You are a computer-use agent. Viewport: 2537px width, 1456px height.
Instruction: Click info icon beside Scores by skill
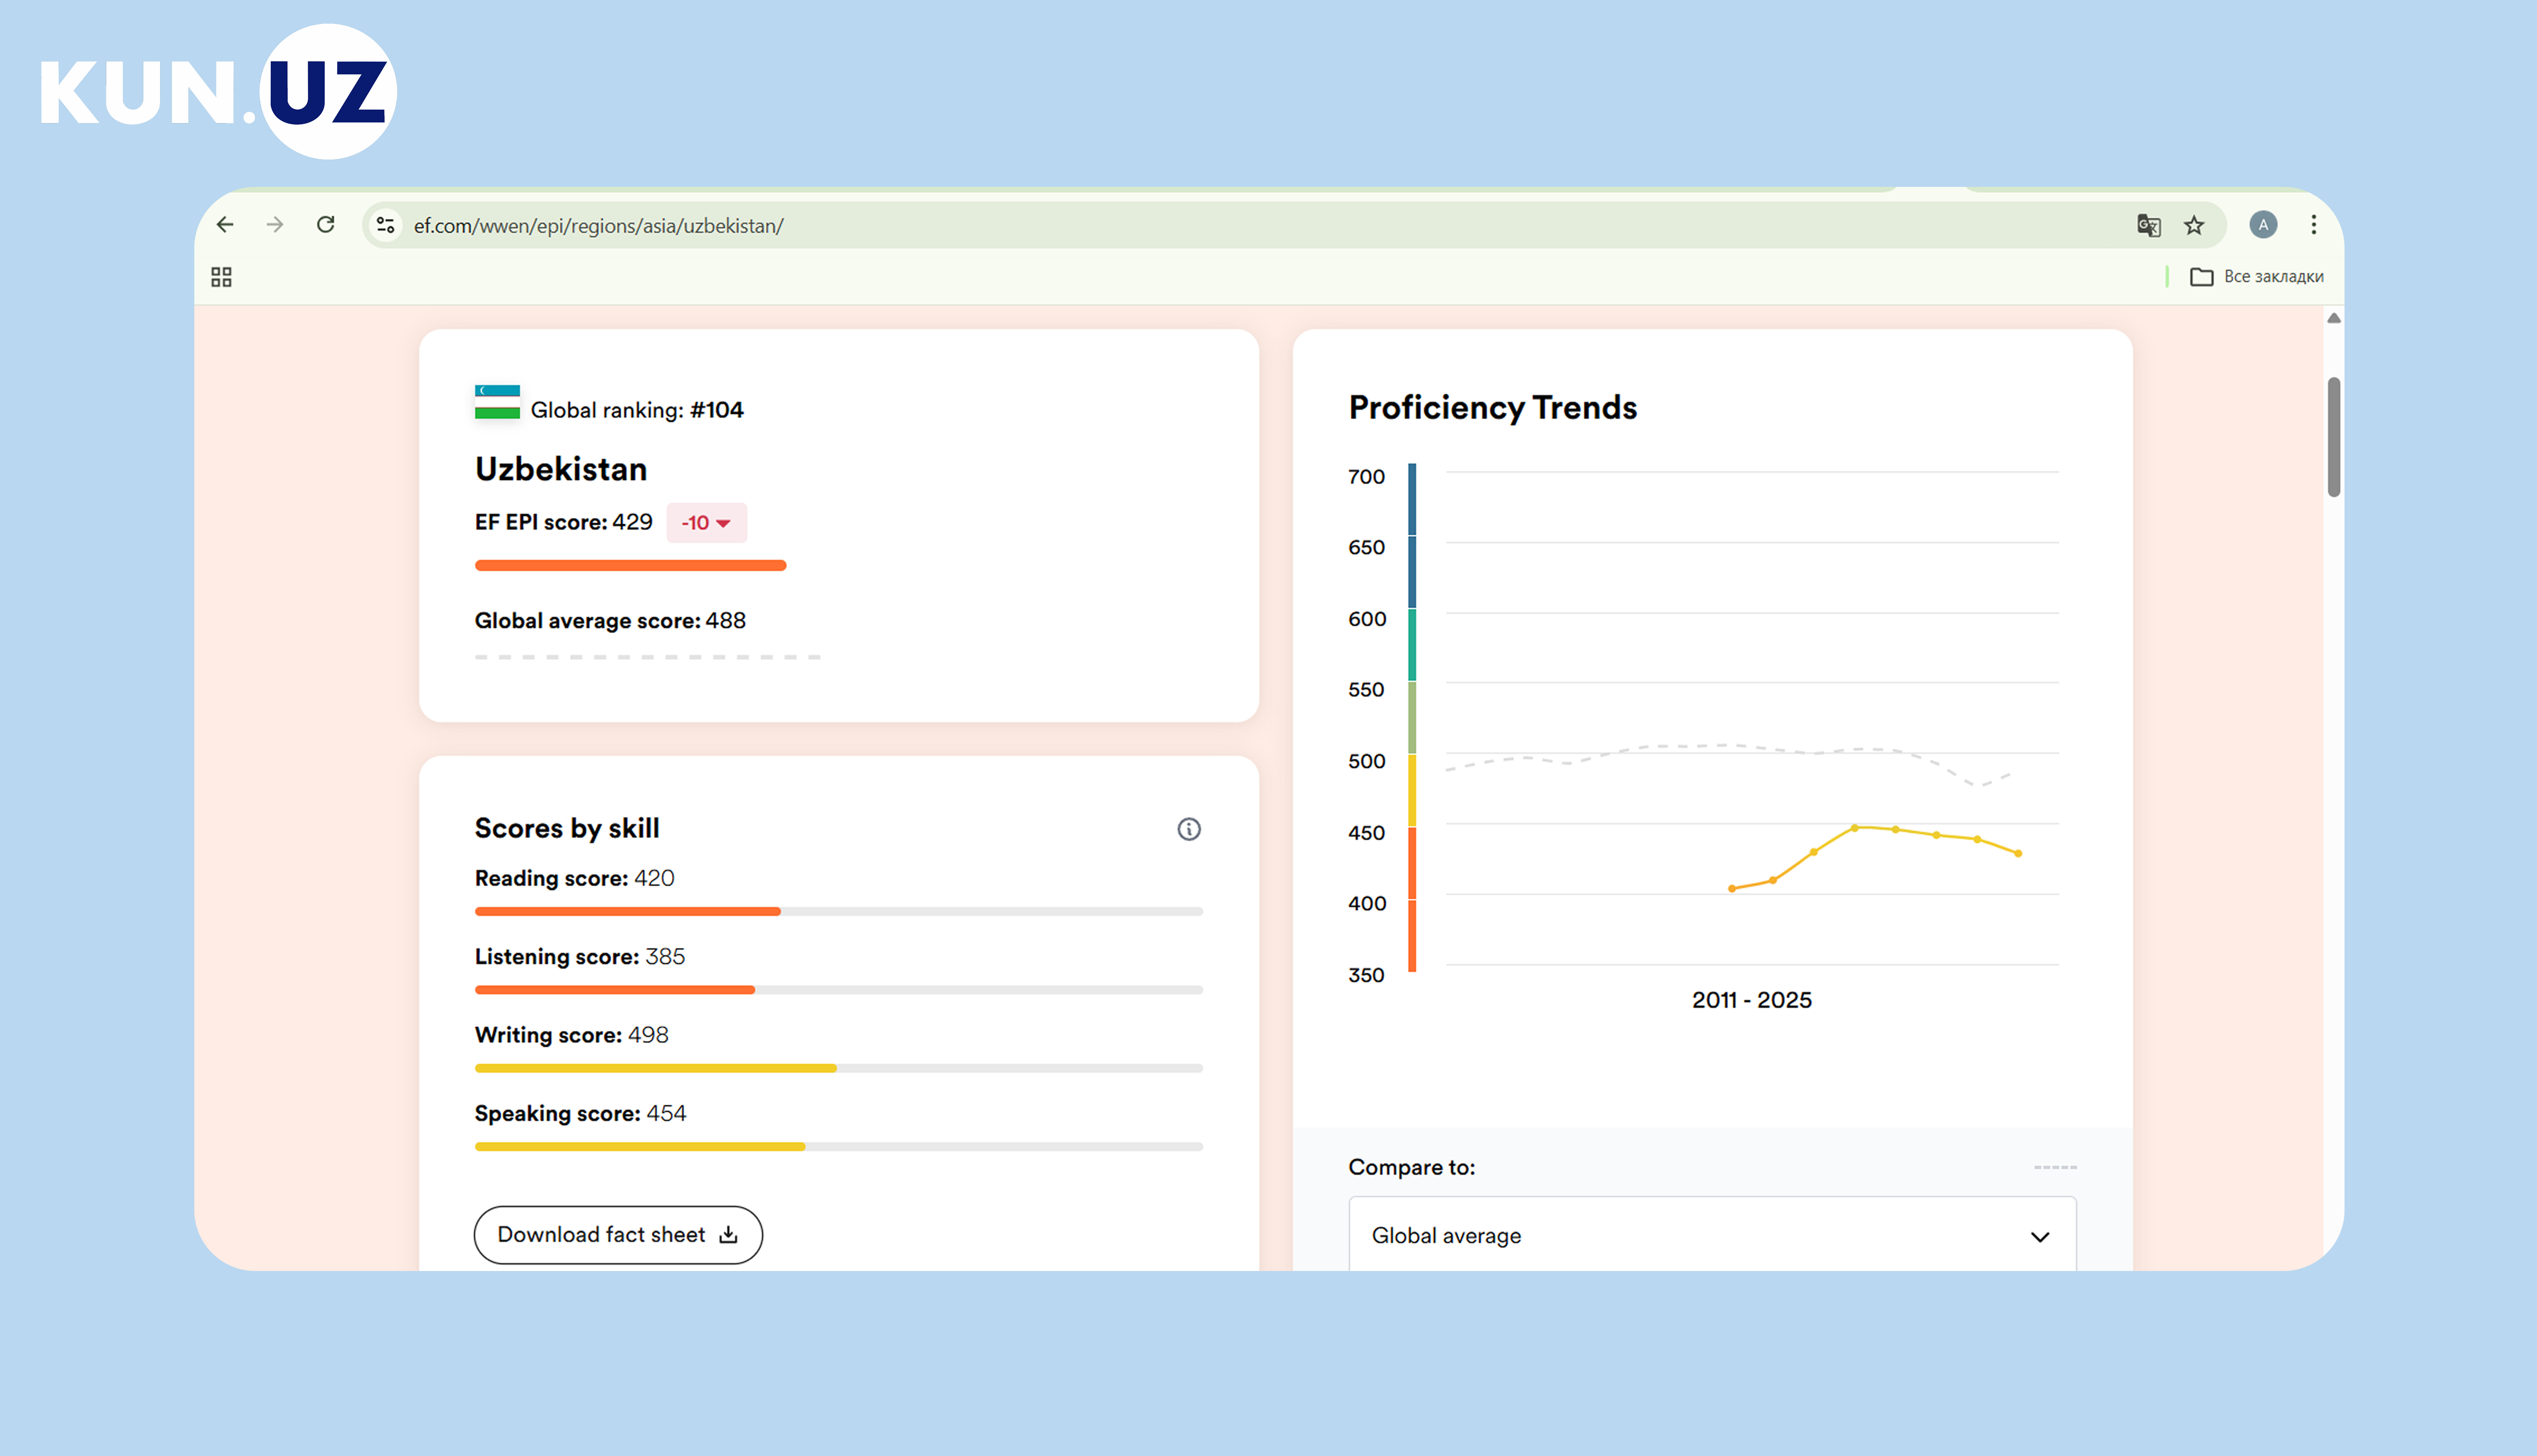point(1188,829)
